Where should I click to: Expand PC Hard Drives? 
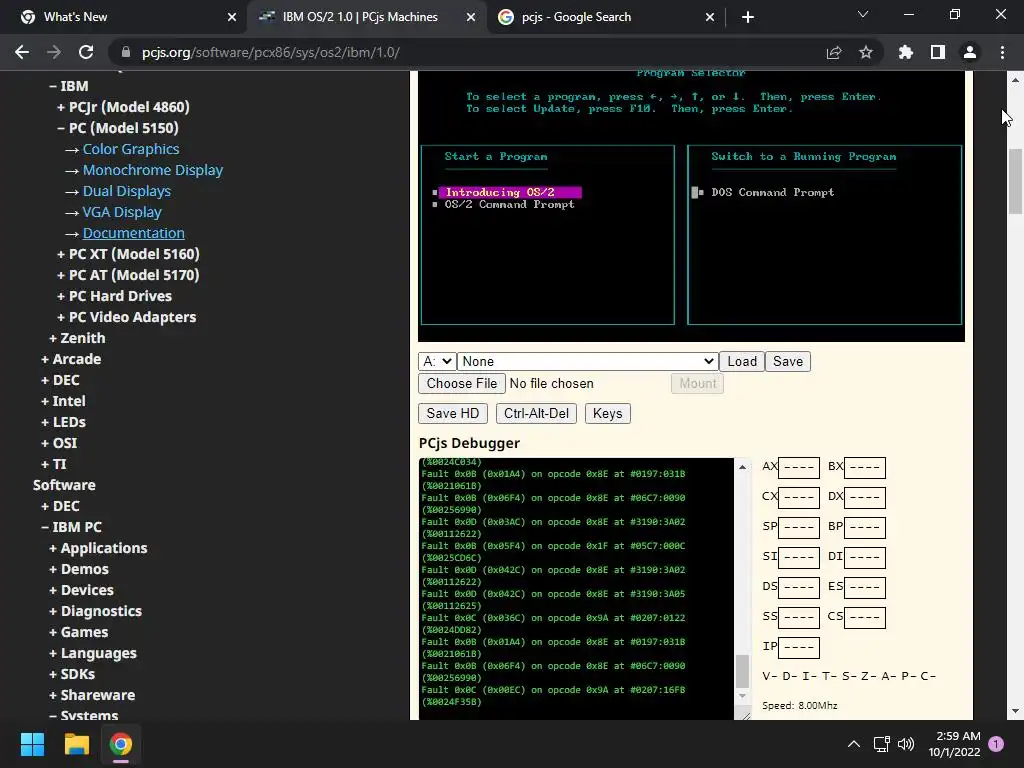pyautogui.click(x=114, y=296)
